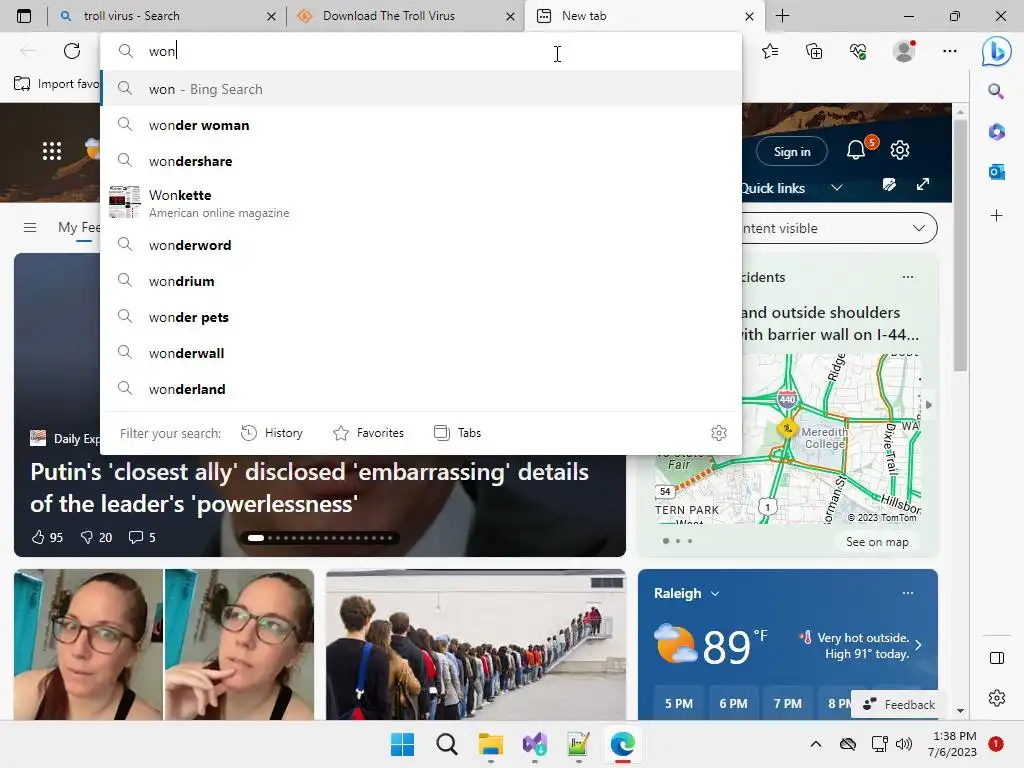Open notifications bell with 5 badge
This screenshot has width=1024, height=768.
pyautogui.click(x=857, y=150)
